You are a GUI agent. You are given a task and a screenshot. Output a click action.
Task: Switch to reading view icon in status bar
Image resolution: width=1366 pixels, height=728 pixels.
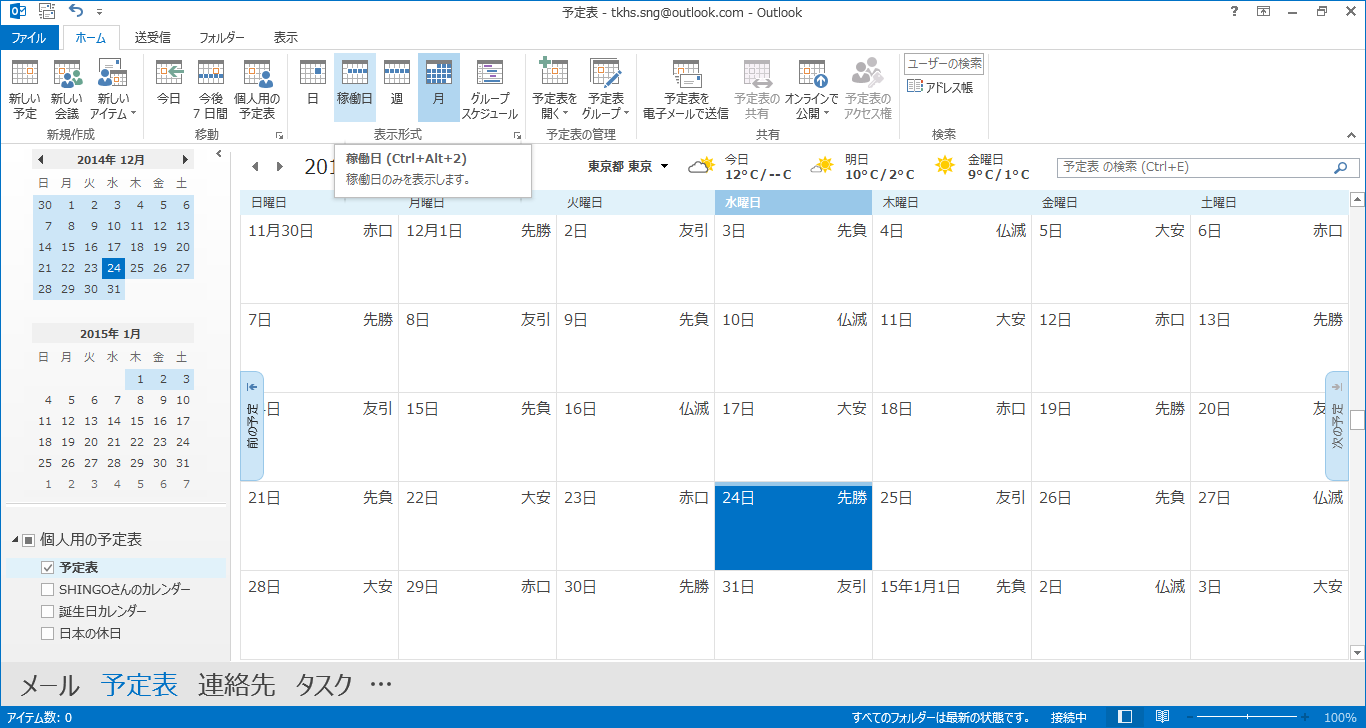coord(1162,717)
